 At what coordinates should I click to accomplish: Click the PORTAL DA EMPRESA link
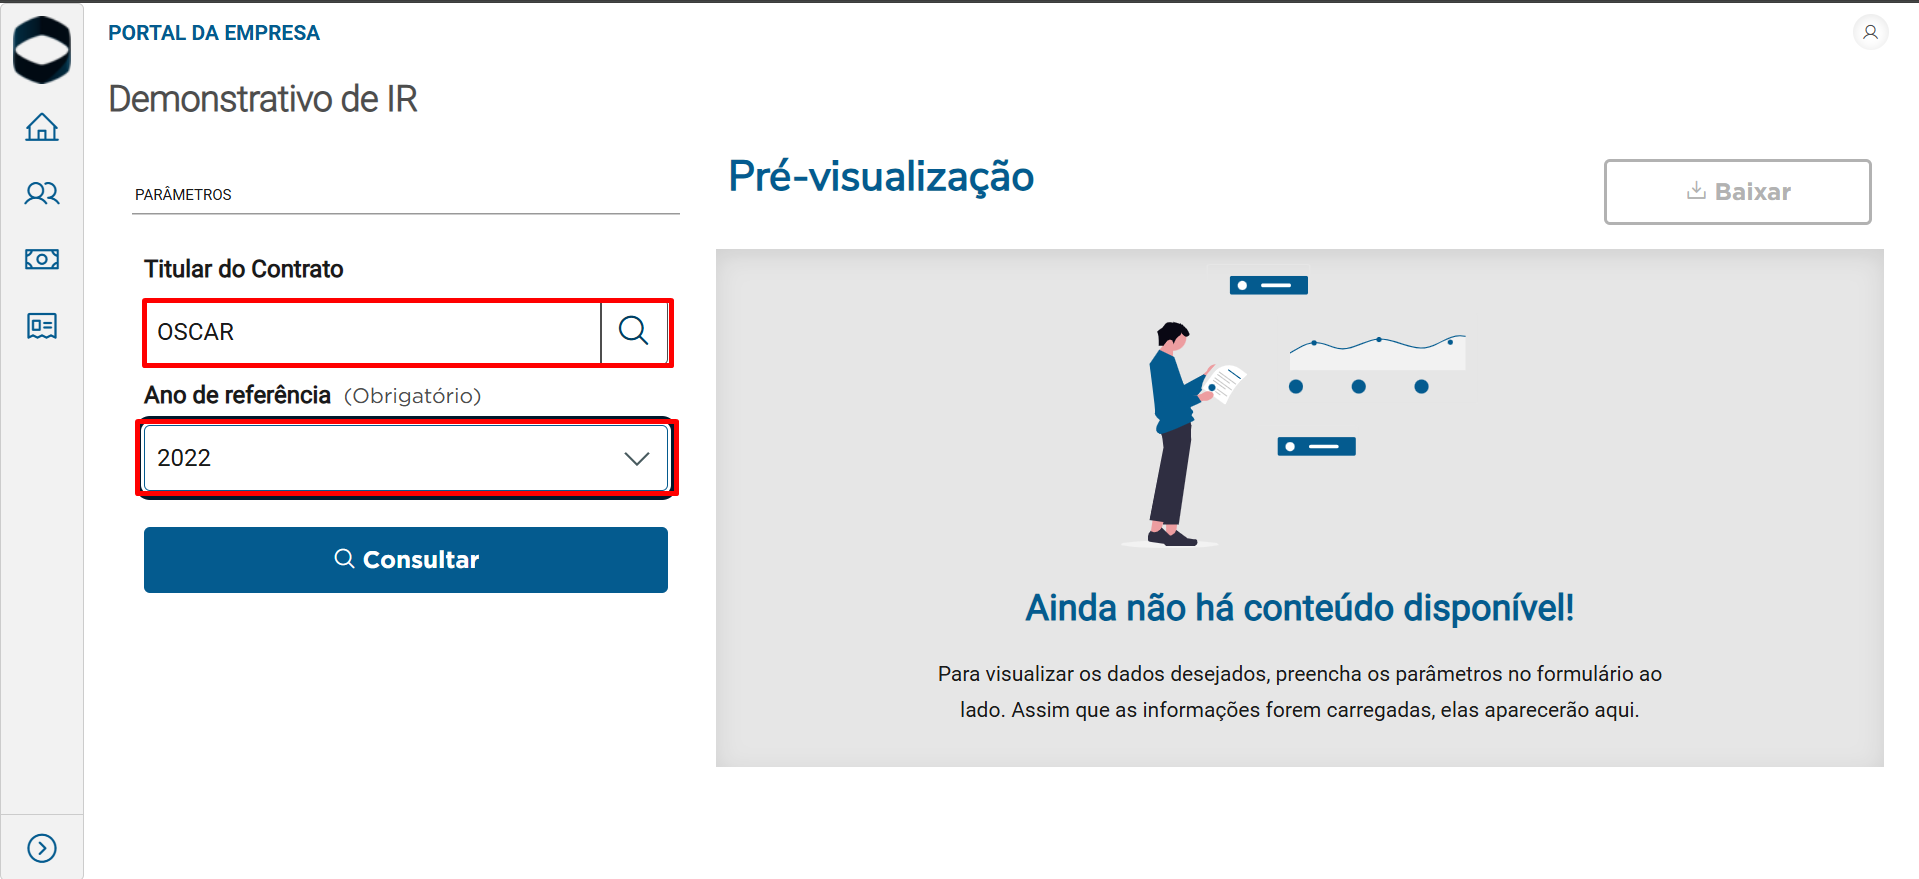pos(214,33)
